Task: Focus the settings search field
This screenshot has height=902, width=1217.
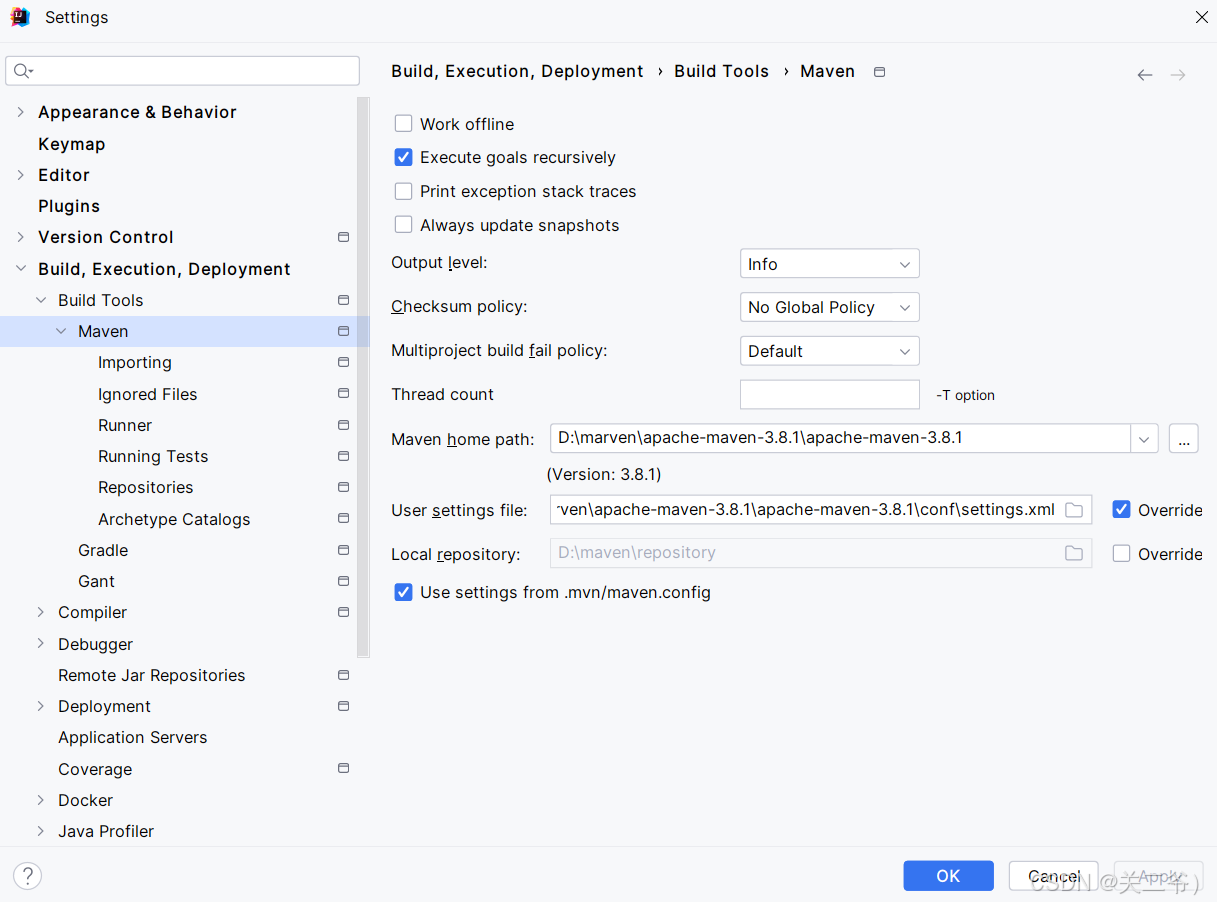Action: point(182,71)
